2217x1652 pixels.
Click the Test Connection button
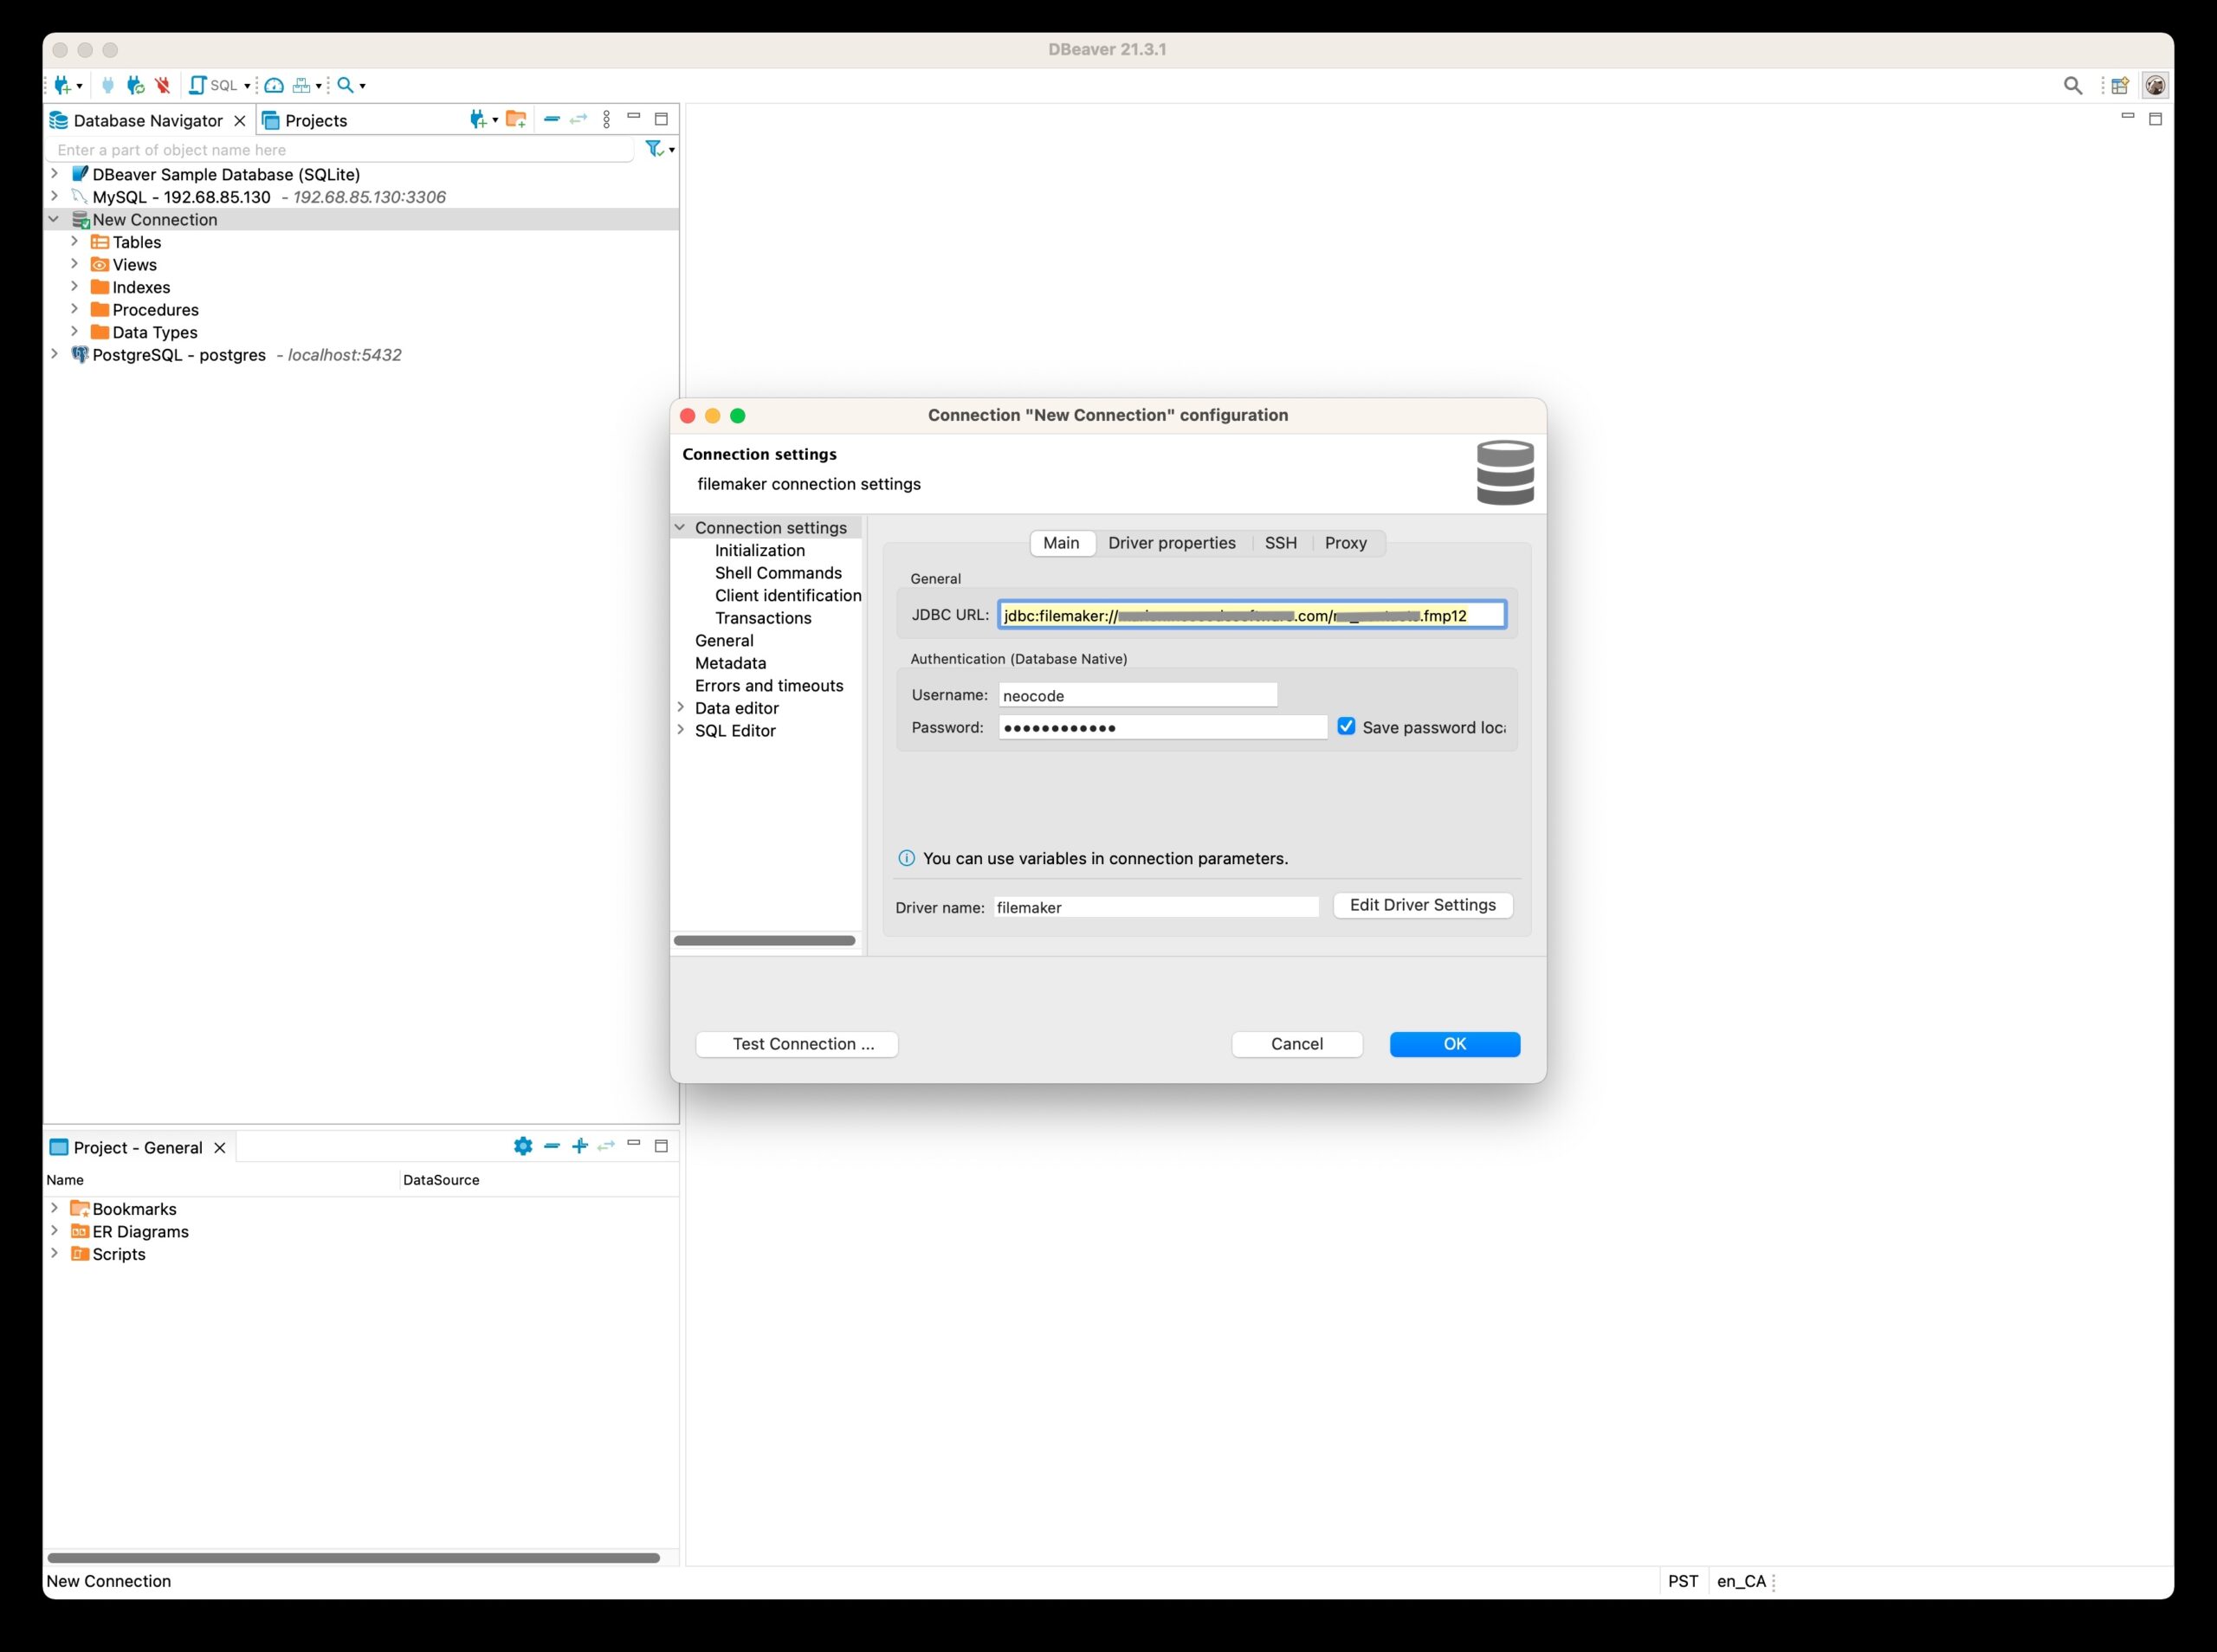pos(797,1044)
